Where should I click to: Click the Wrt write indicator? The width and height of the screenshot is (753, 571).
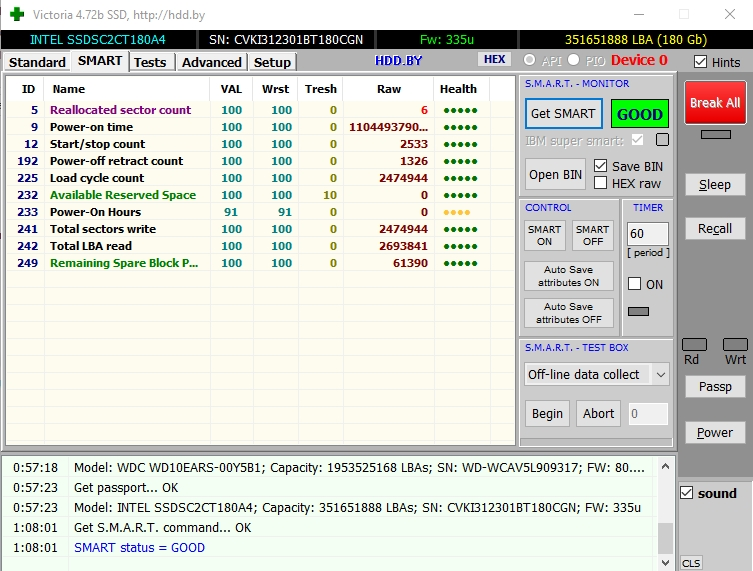735,345
